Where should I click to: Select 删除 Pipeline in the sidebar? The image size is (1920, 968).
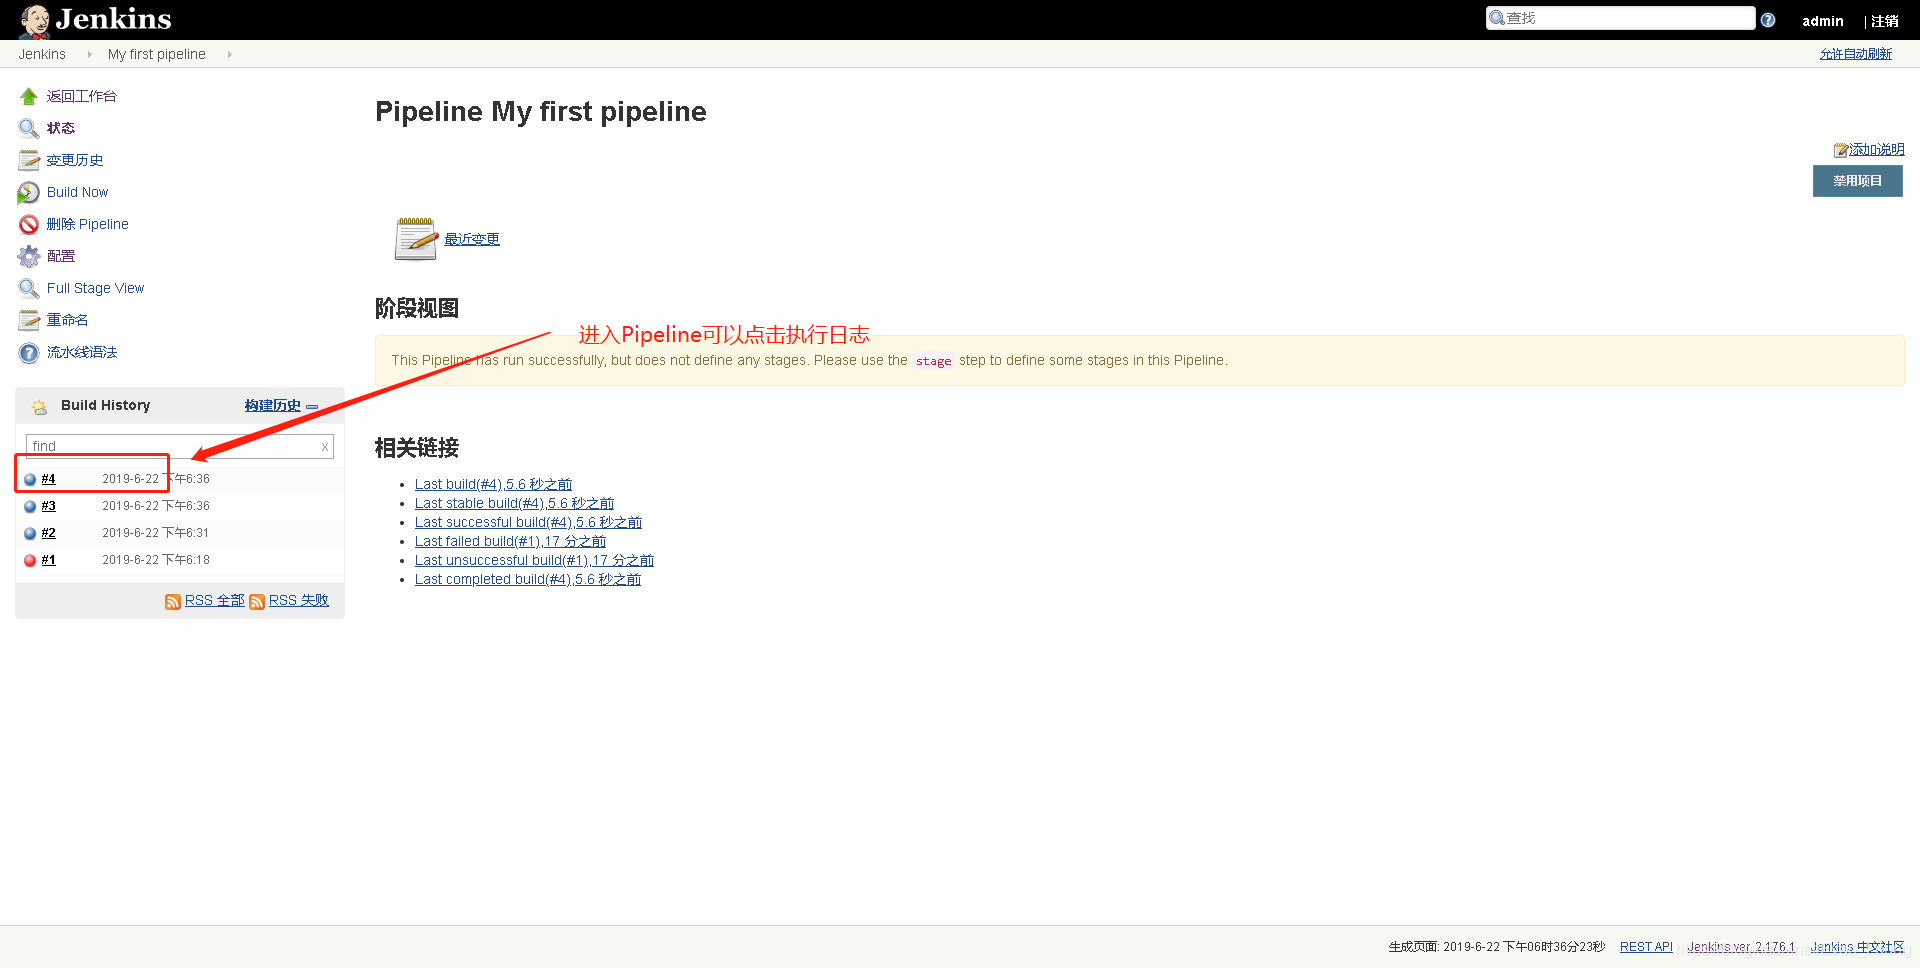(x=88, y=224)
